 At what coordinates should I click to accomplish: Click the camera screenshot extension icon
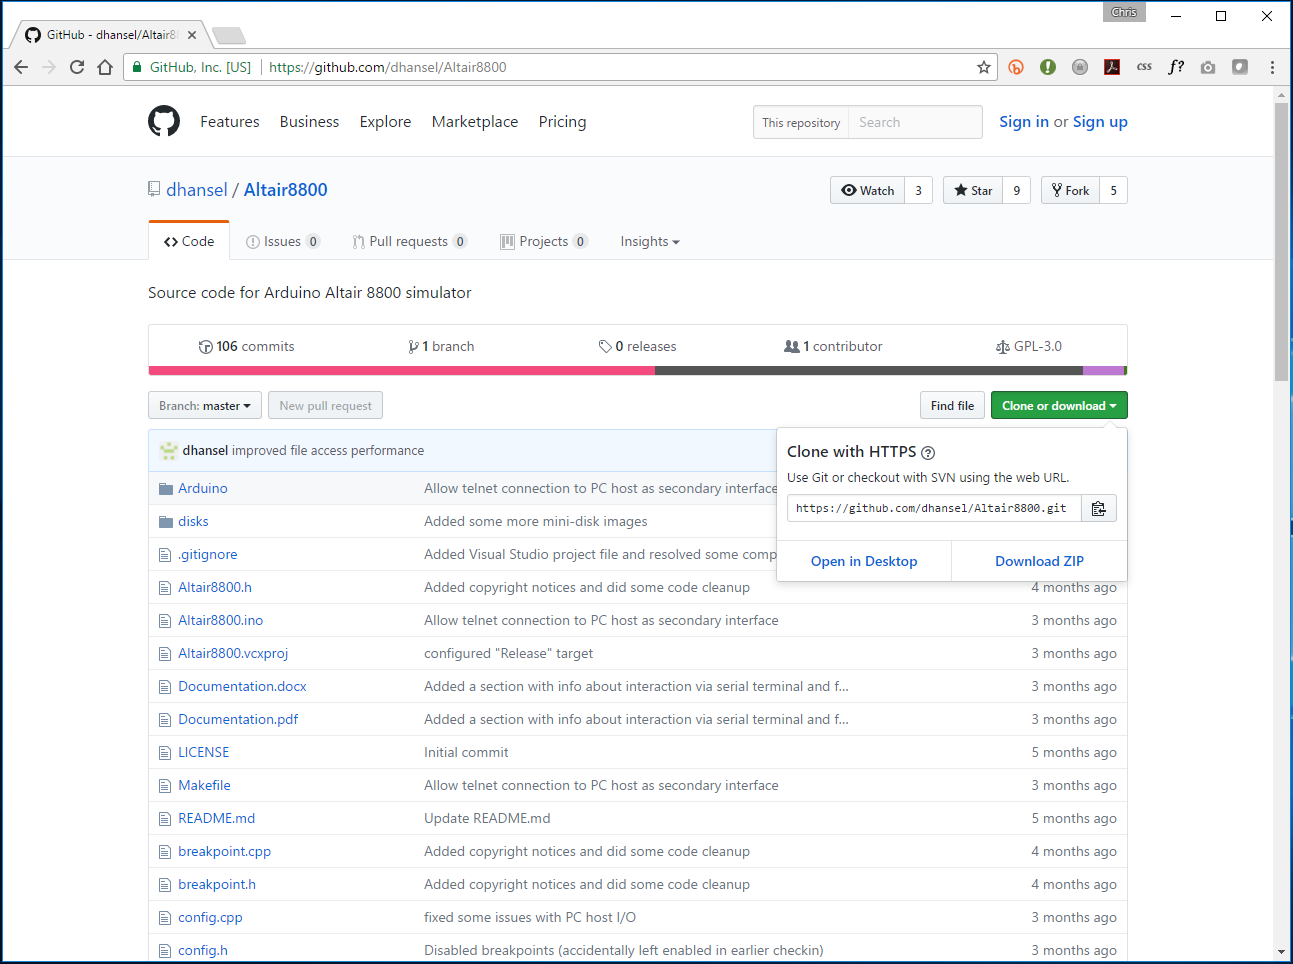(1208, 67)
